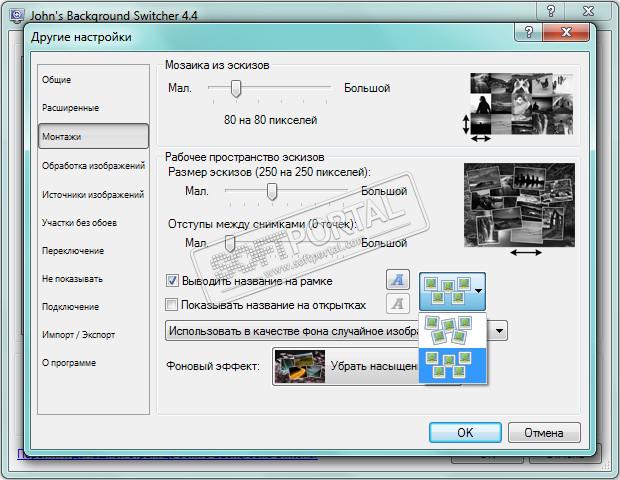Image resolution: width=620 pixels, height=480 pixels.
Task: Toggle Выводить название на рамке checkbox
Action: pos(172,281)
